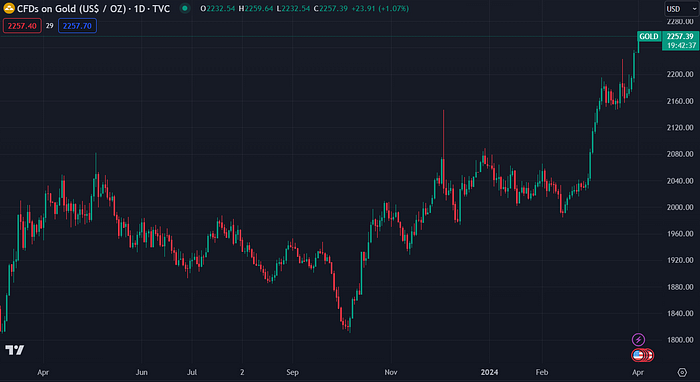This screenshot has width=700, height=382.
Task: Click the 1920.00 price axis label
Action: [x=680, y=260]
